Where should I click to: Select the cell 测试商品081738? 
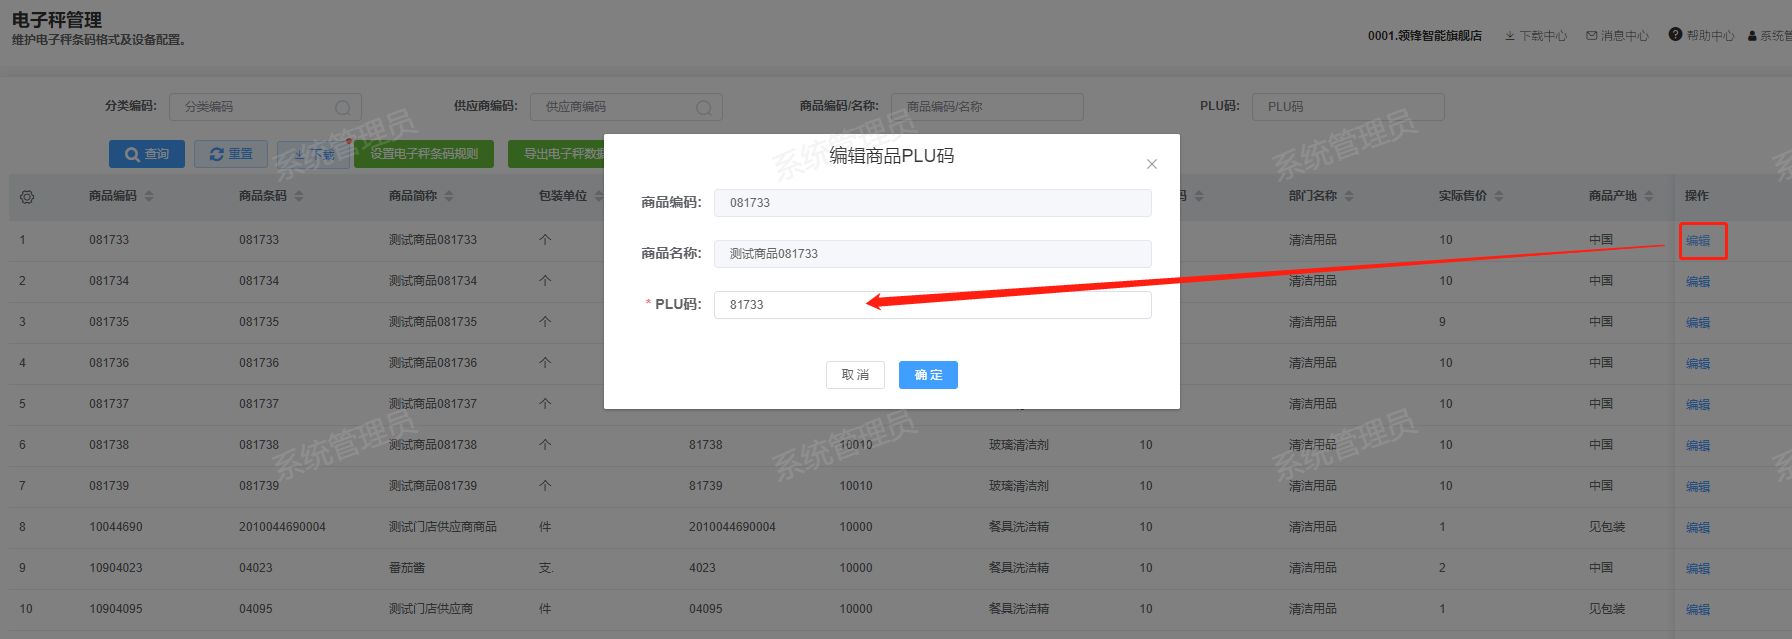[433, 445]
